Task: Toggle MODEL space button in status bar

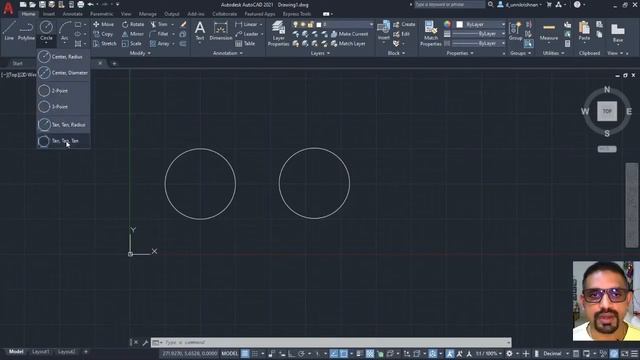Action: [x=229, y=353]
